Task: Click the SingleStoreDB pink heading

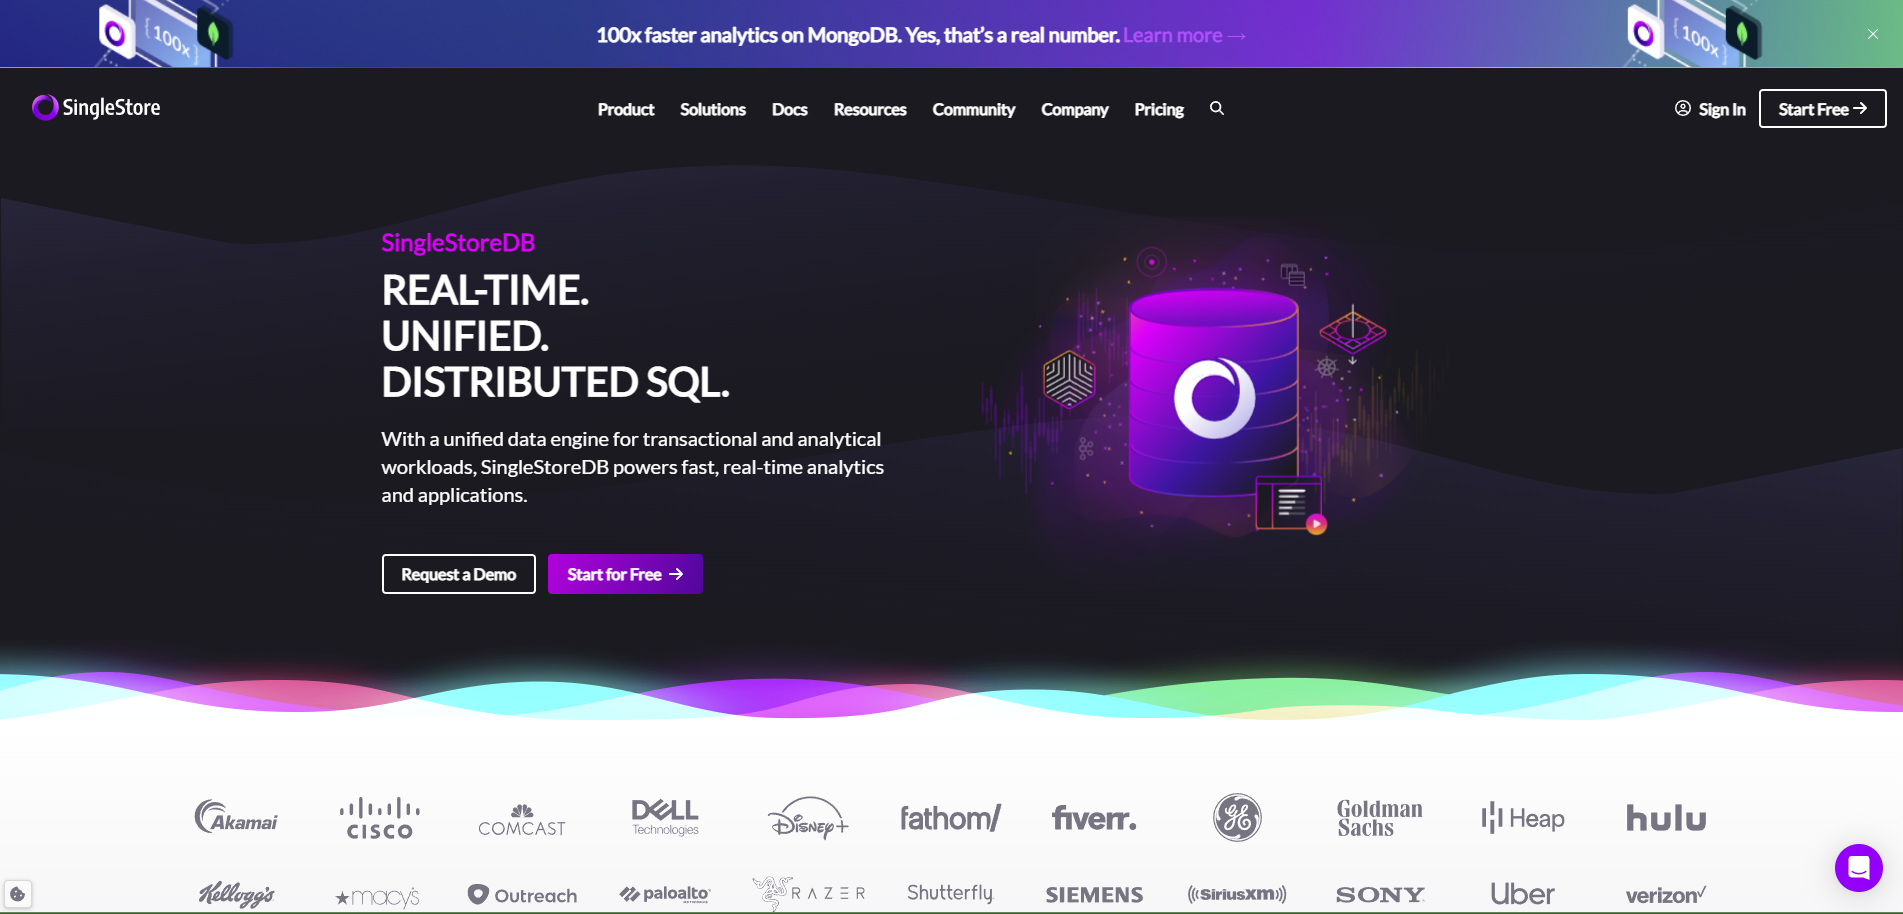Action: [x=458, y=243]
